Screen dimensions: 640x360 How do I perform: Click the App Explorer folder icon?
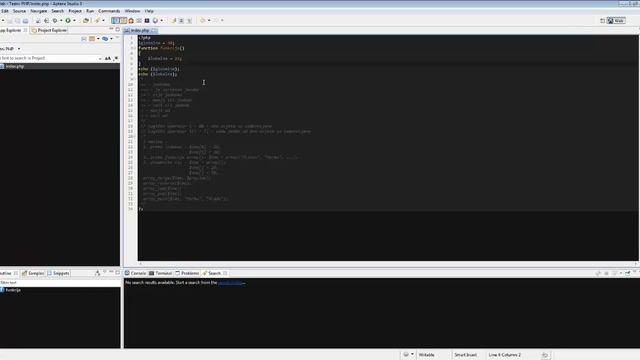click(92, 39)
